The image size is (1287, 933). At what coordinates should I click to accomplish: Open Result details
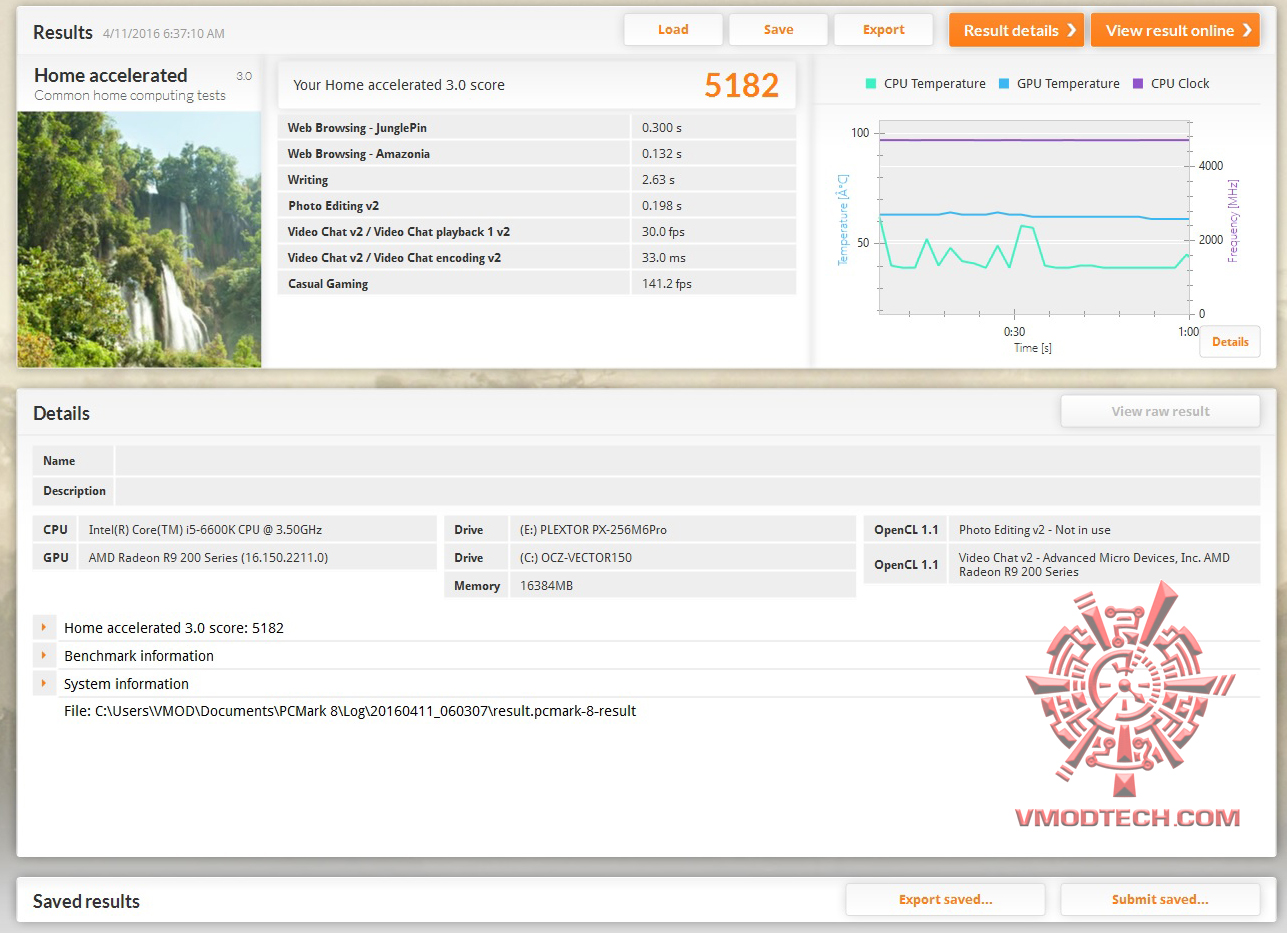tap(1017, 30)
